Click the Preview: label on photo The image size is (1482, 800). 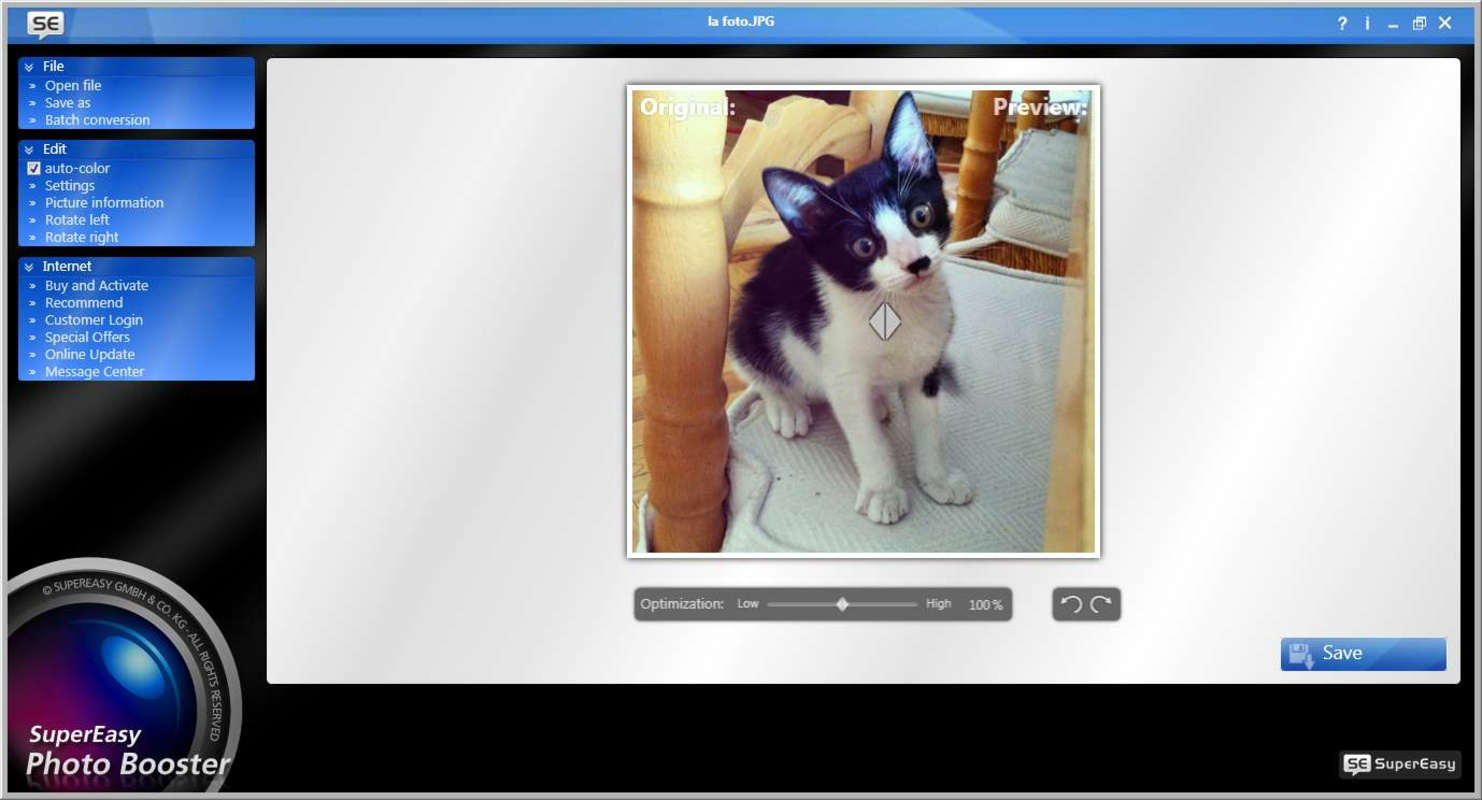[x=1040, y=106]
